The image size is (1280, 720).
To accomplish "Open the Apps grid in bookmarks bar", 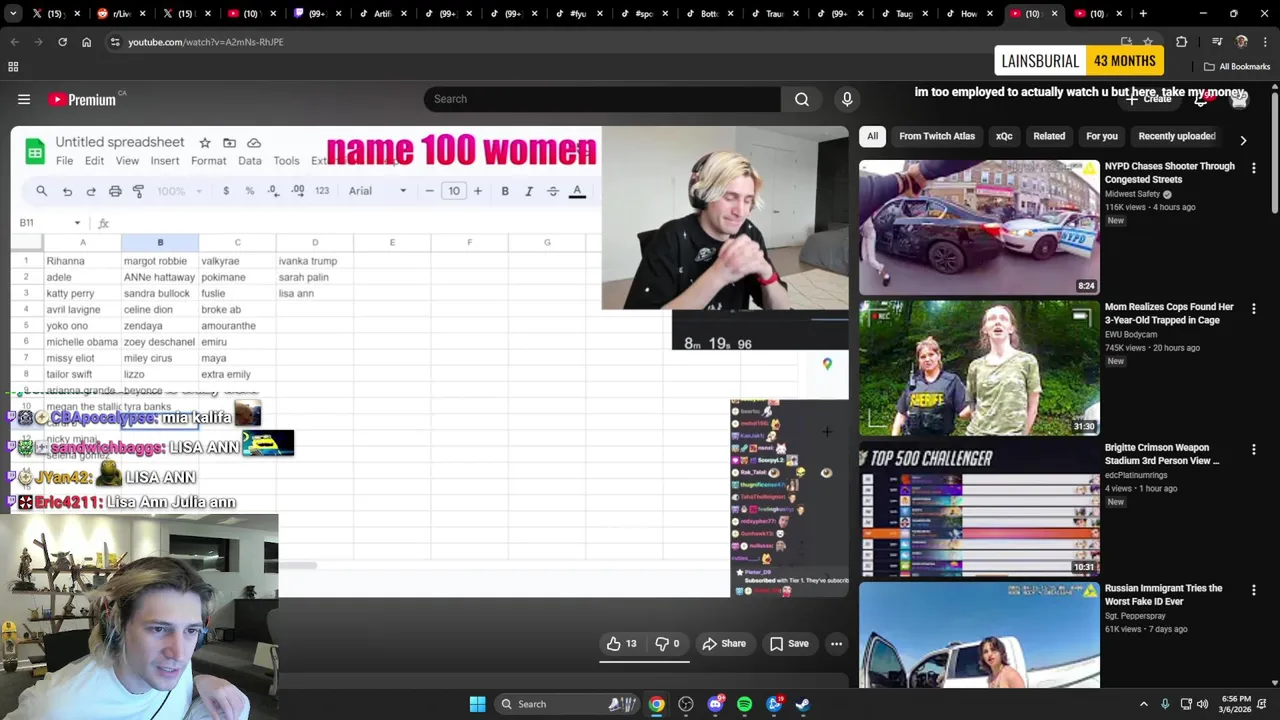I will (x=13, y=67).
